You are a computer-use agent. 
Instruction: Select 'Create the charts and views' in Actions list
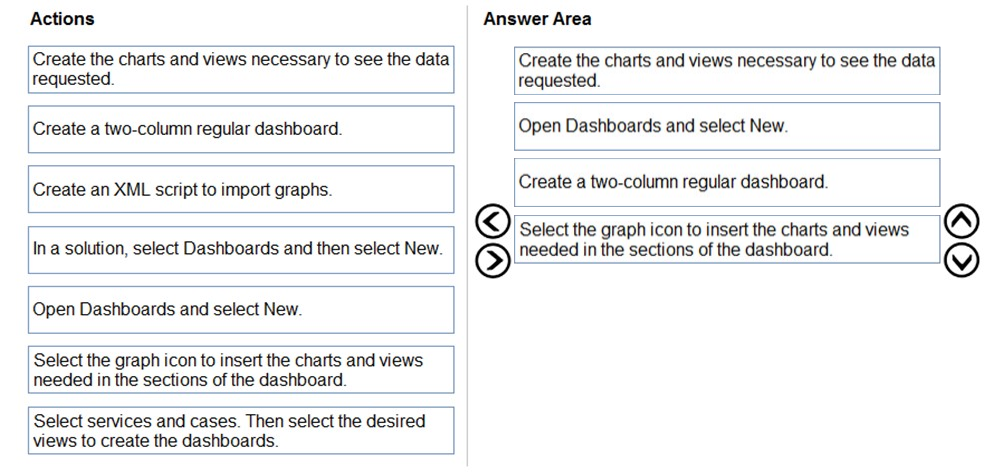tap(240, 69)
